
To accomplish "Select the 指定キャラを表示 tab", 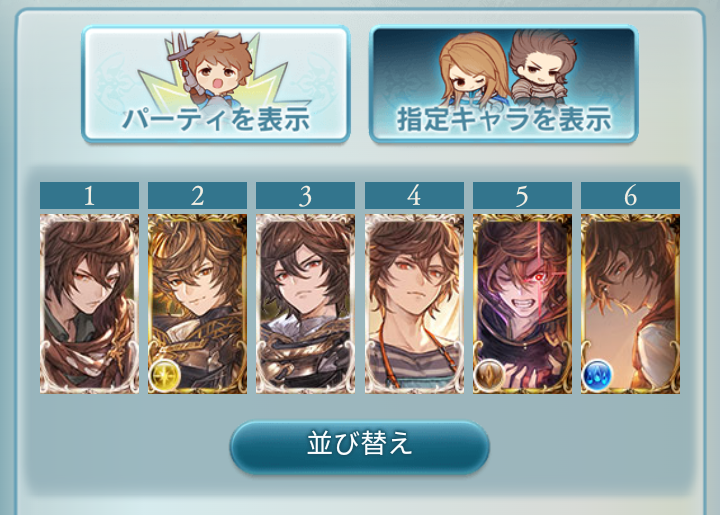I will (x=503, y=84).
